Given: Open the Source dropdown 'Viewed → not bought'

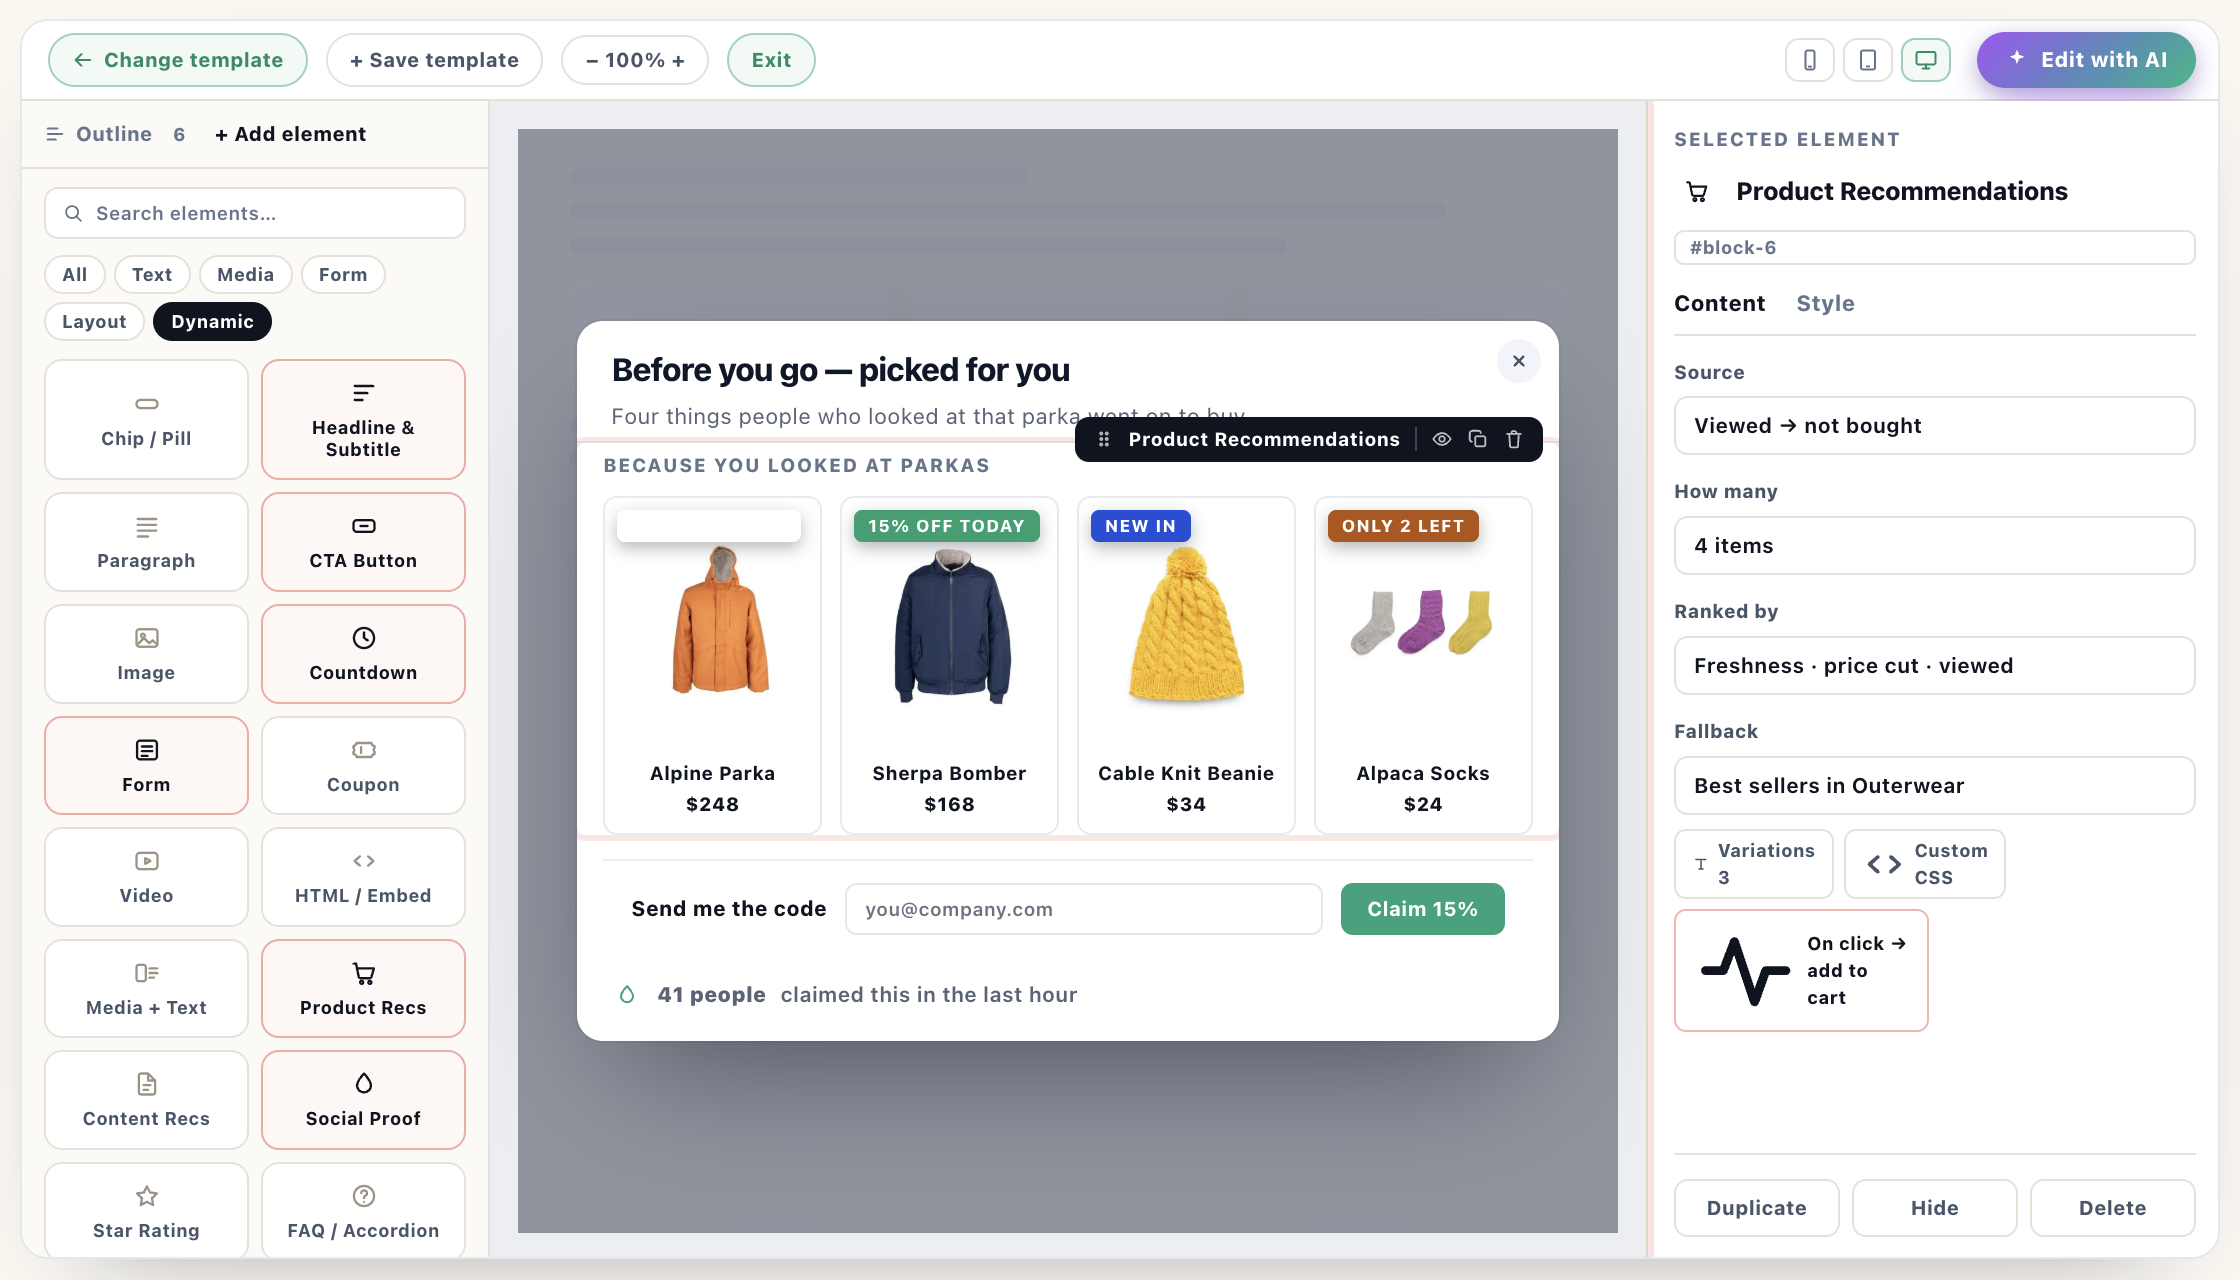Looking at the screenshot, I should click(1934, 426).
